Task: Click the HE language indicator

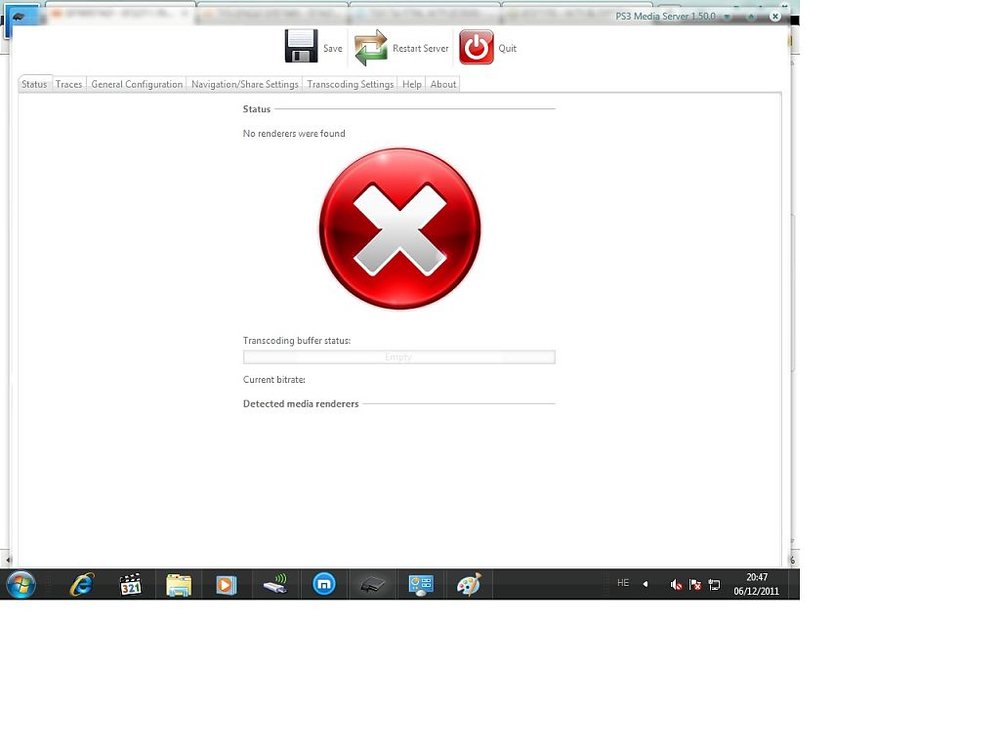Action: (623, 583)
